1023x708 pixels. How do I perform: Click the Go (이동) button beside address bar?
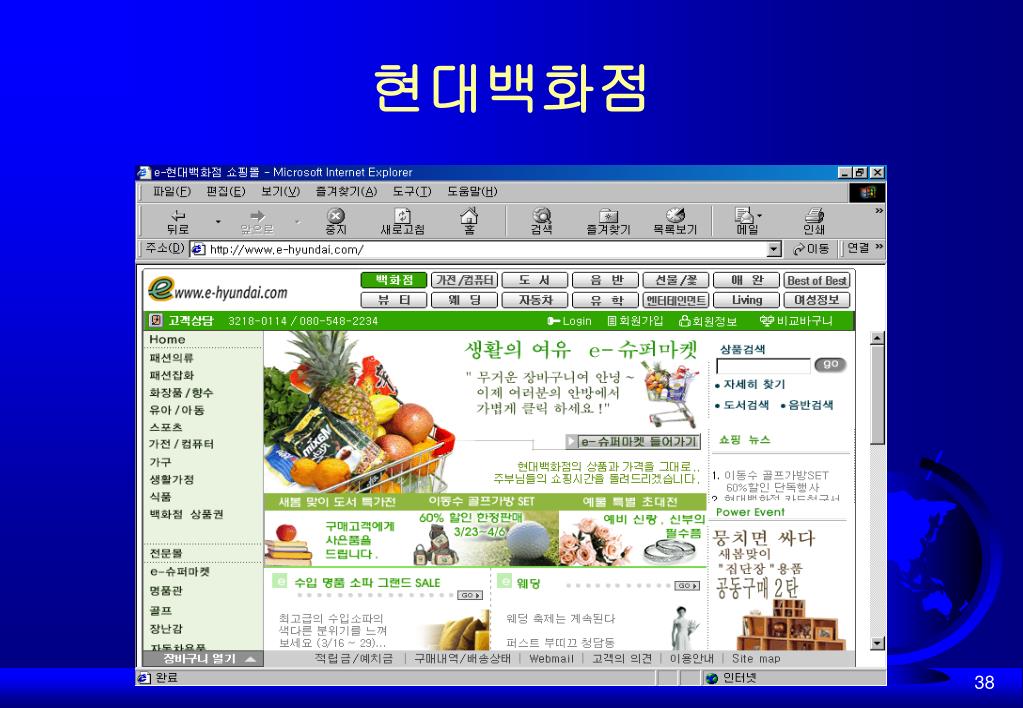pyautogui.click(x=810, y=249)
